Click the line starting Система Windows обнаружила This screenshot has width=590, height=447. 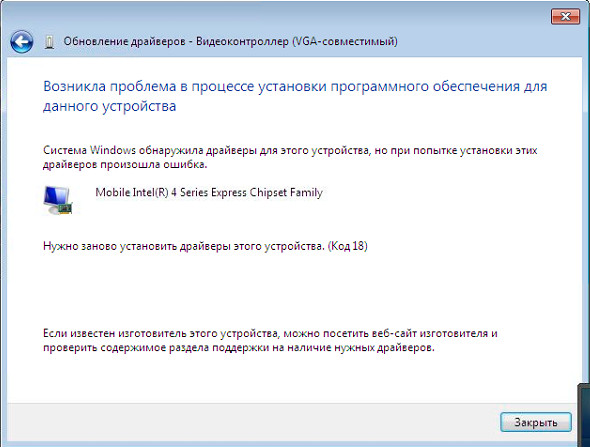click(x=290, y=151)
